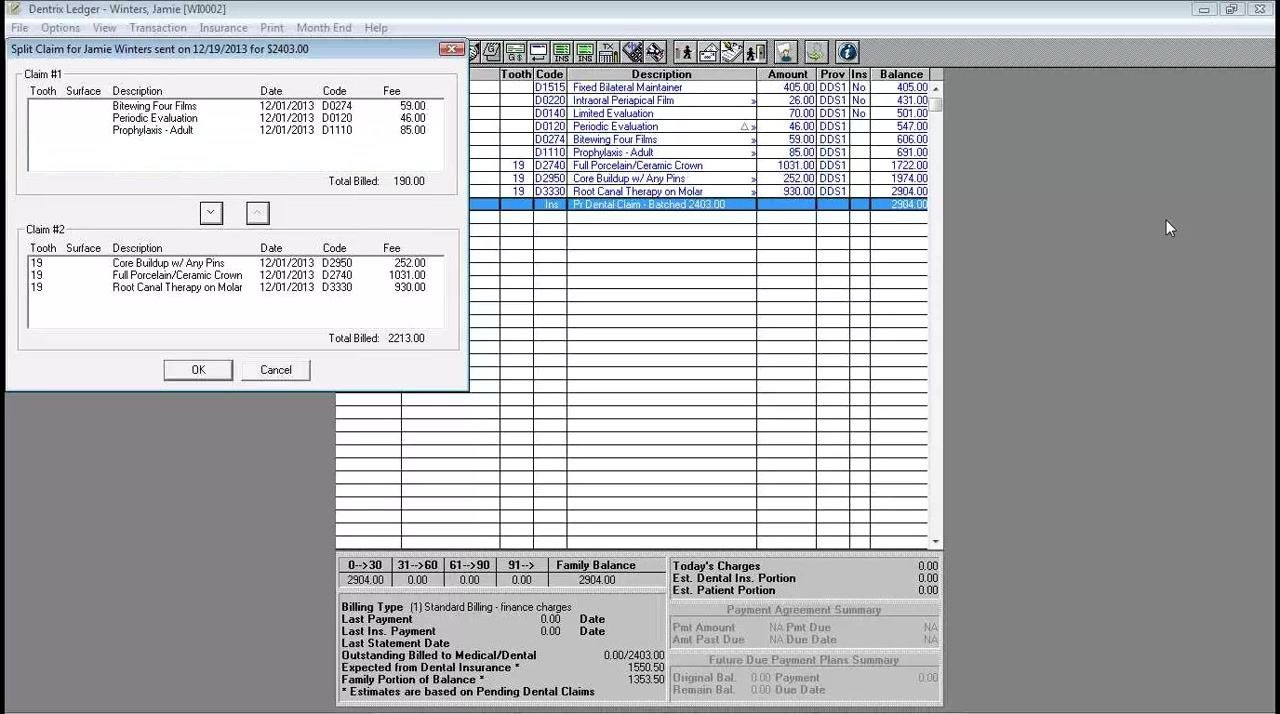Open the Month End menu

(324, 28)
